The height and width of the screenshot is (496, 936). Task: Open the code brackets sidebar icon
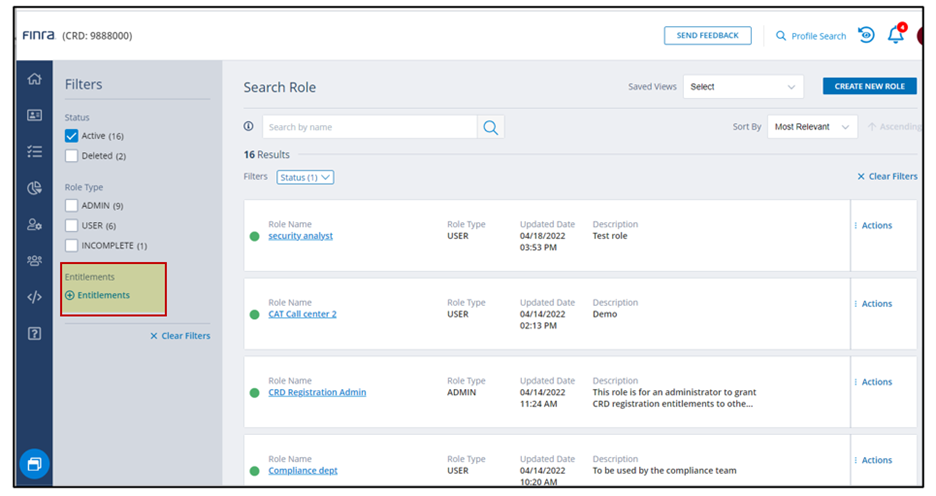[35, 297]
